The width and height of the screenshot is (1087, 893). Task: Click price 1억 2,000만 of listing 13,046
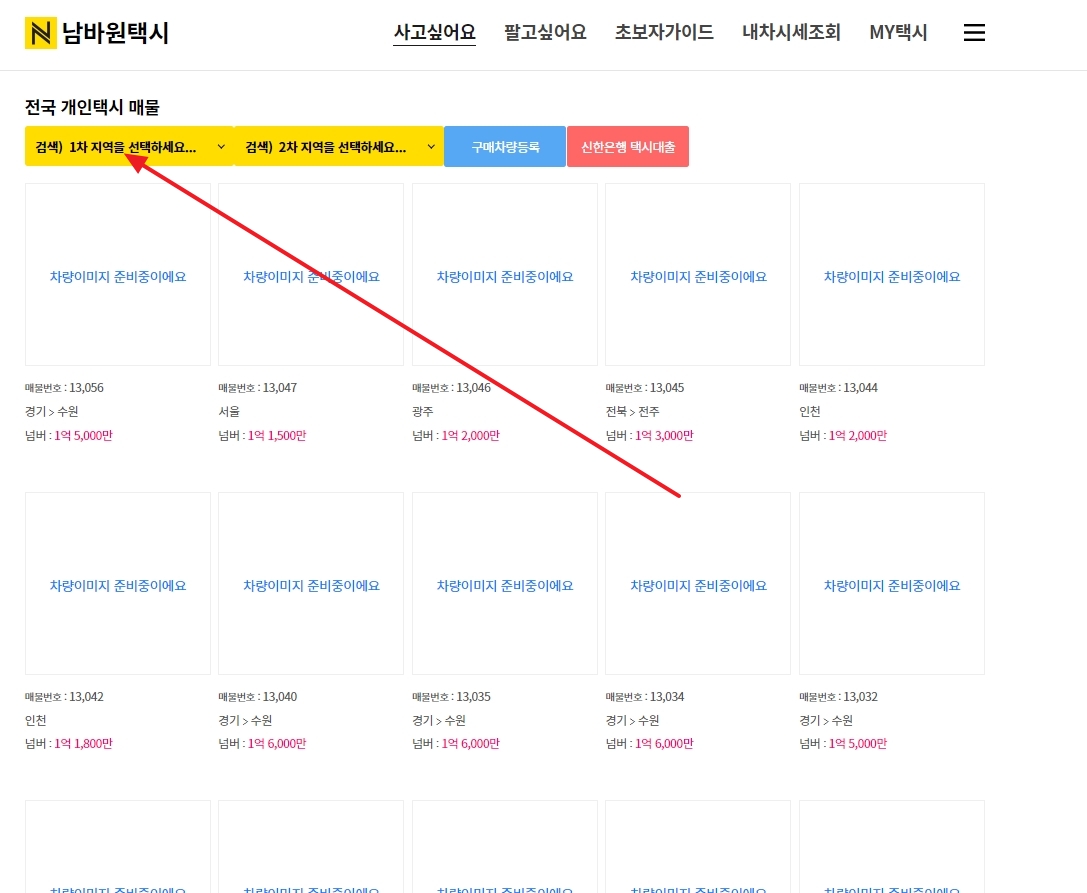(471, 435)
